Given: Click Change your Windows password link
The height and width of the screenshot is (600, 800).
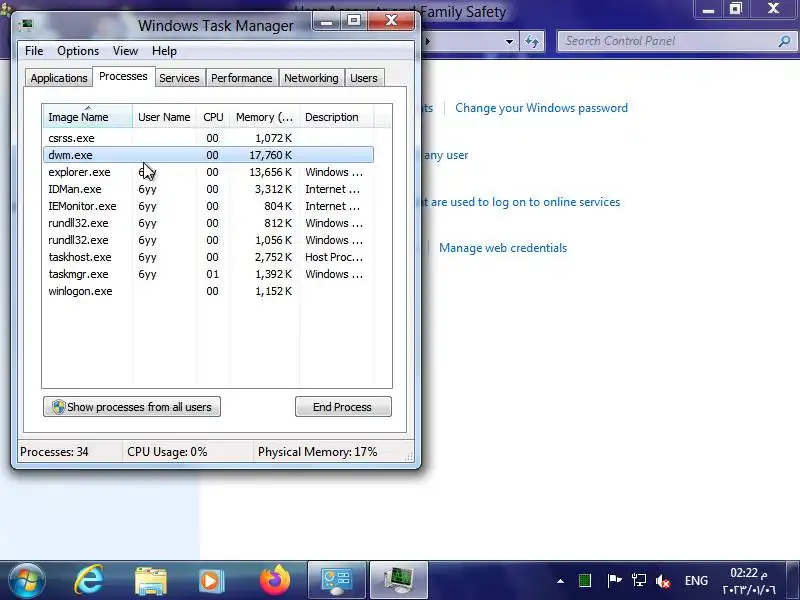Looking at the screenshot, I should click(x=541, y=108).
